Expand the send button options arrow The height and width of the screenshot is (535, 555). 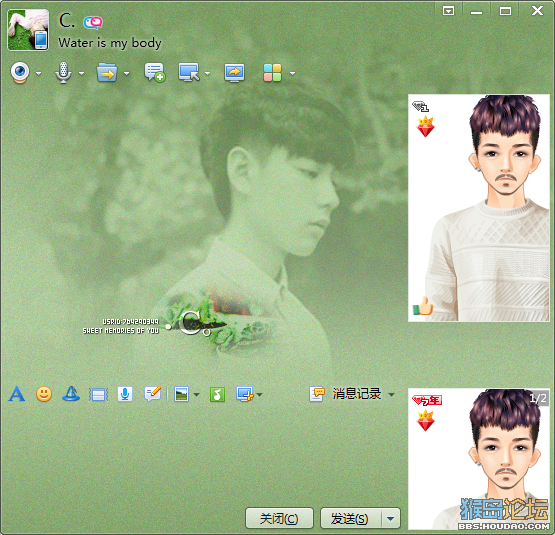(x=391, y=519)
